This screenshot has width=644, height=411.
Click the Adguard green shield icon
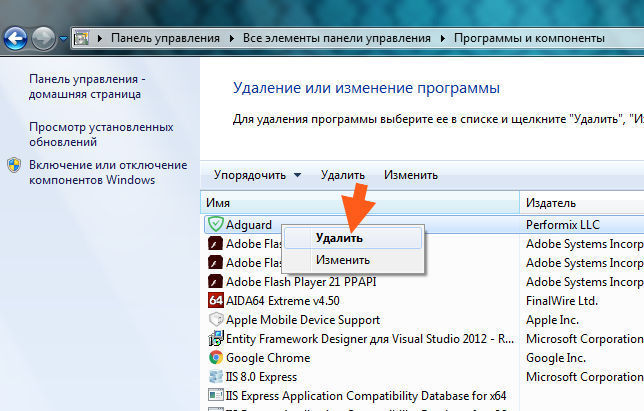(x=215, y=224)
